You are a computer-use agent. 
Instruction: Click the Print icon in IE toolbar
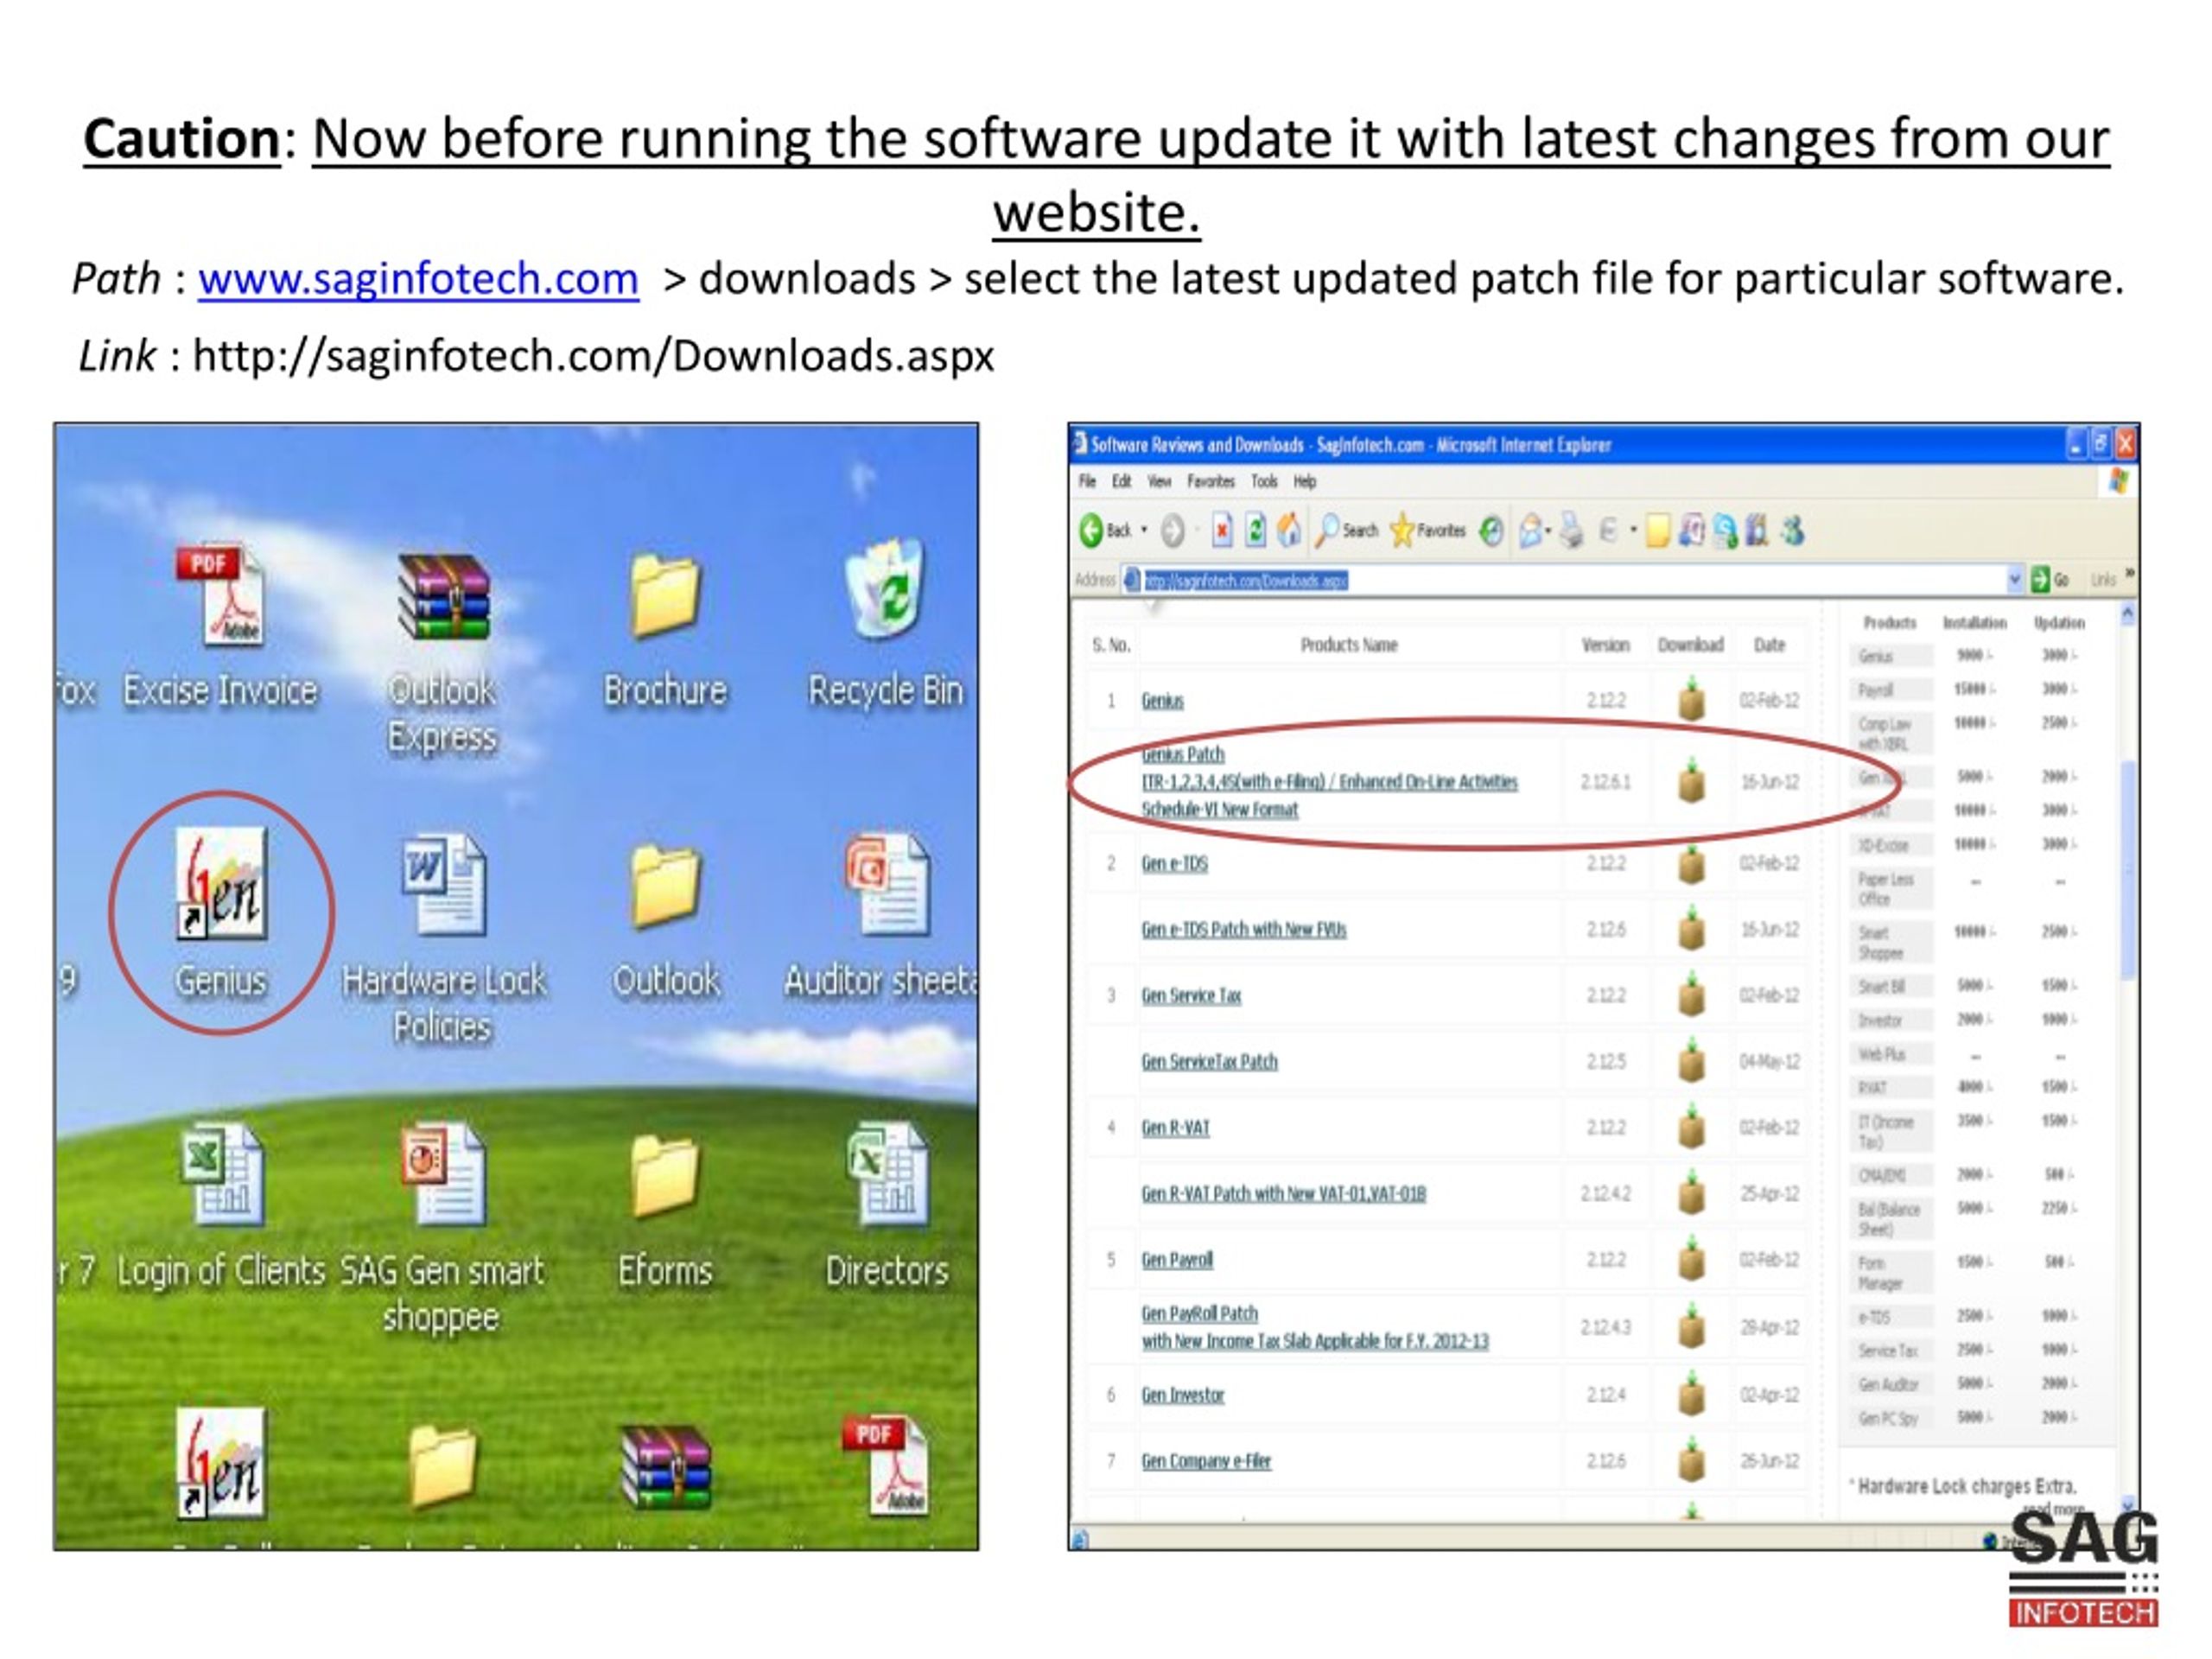[1572, 530]
